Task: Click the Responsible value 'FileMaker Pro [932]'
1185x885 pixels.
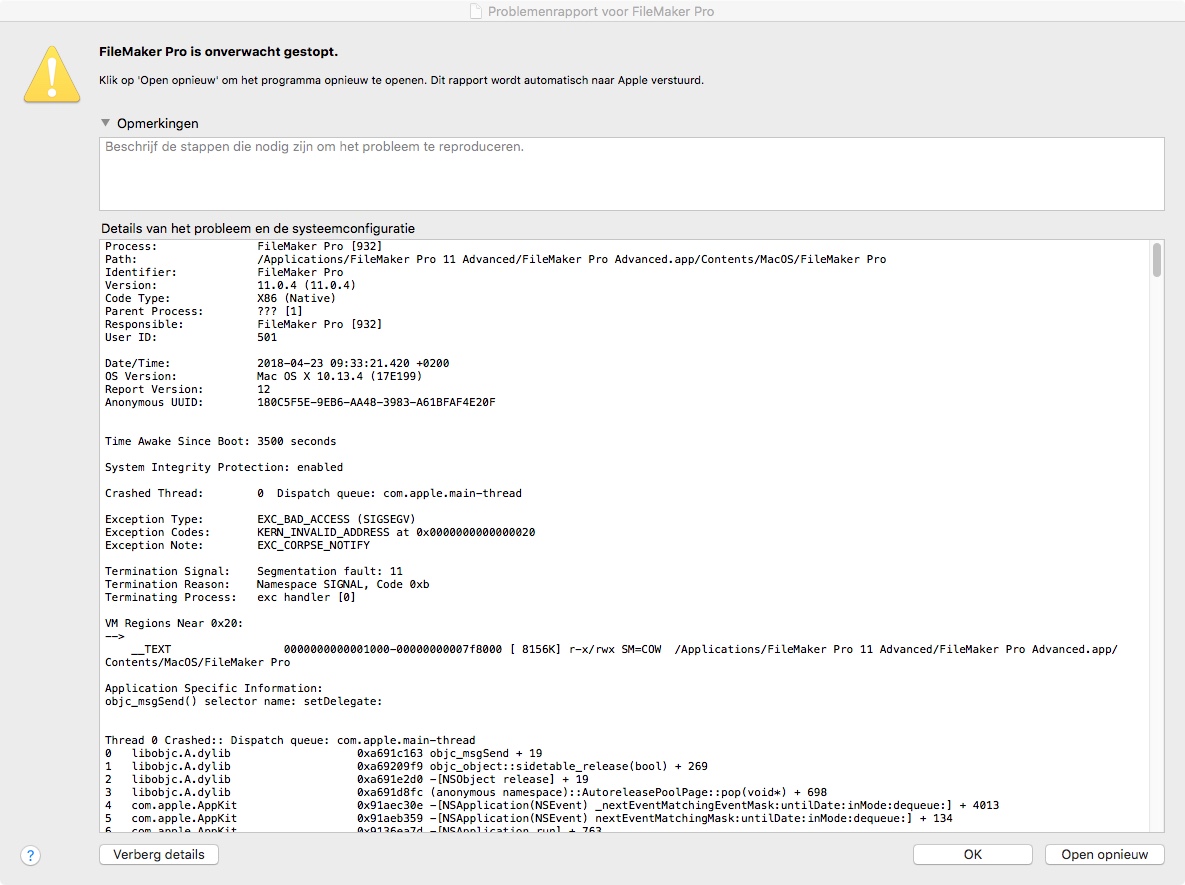Action: click(x=320, y=324)
